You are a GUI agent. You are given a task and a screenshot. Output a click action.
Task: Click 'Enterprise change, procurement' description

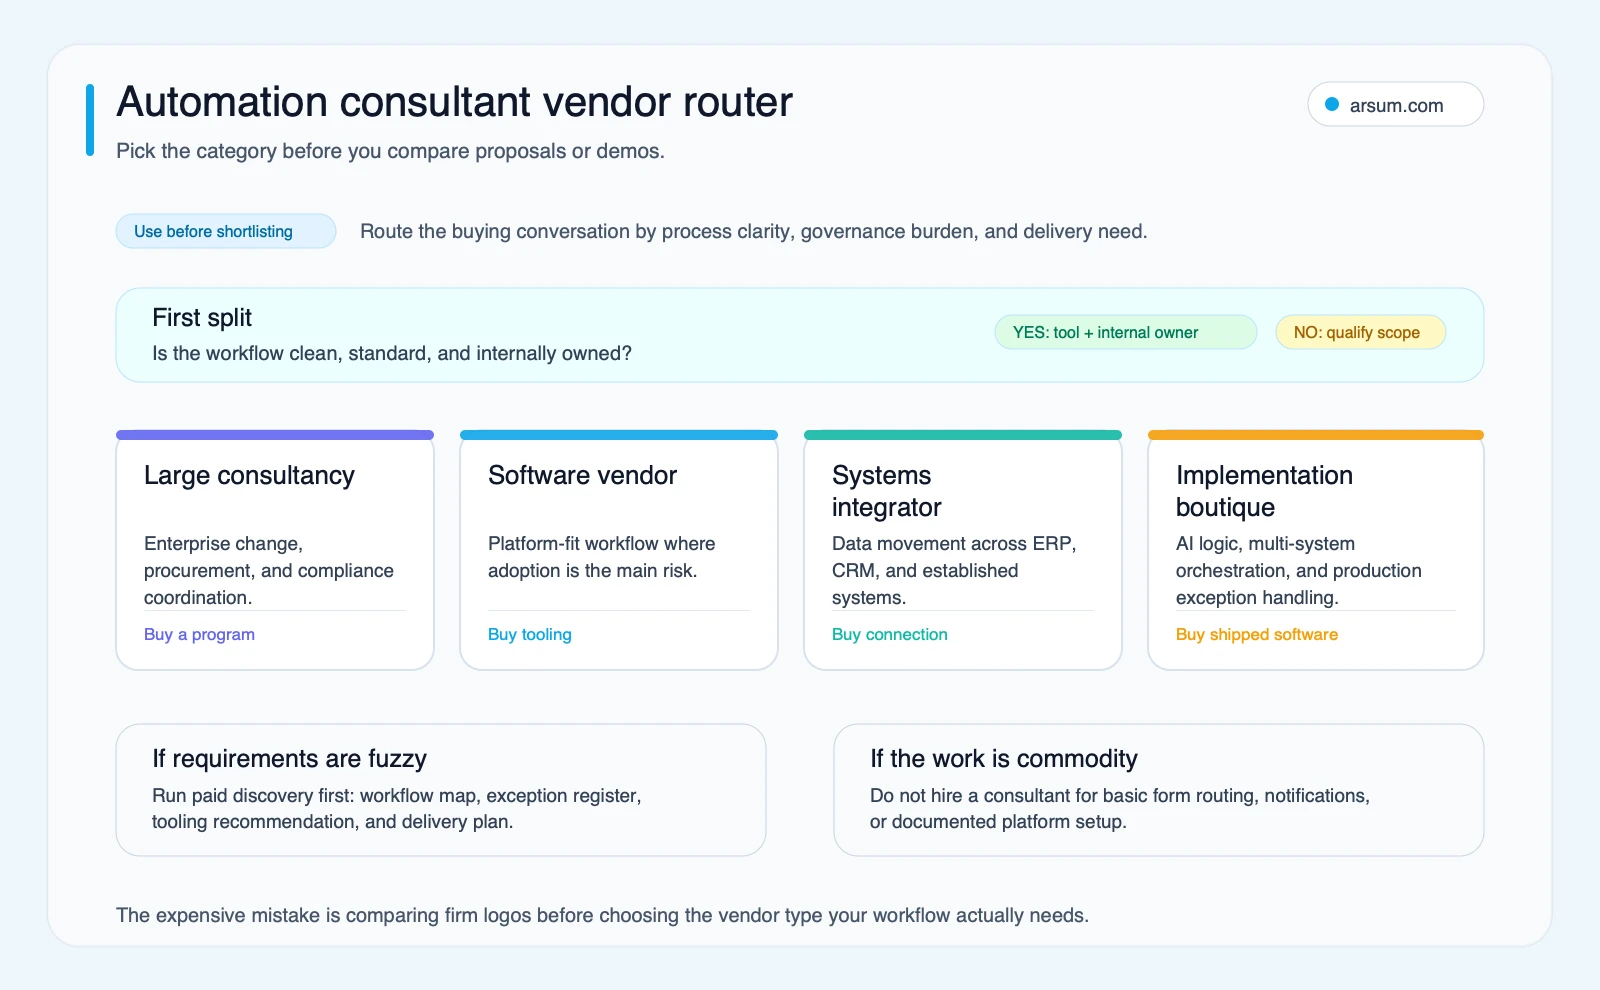(269, 570)
